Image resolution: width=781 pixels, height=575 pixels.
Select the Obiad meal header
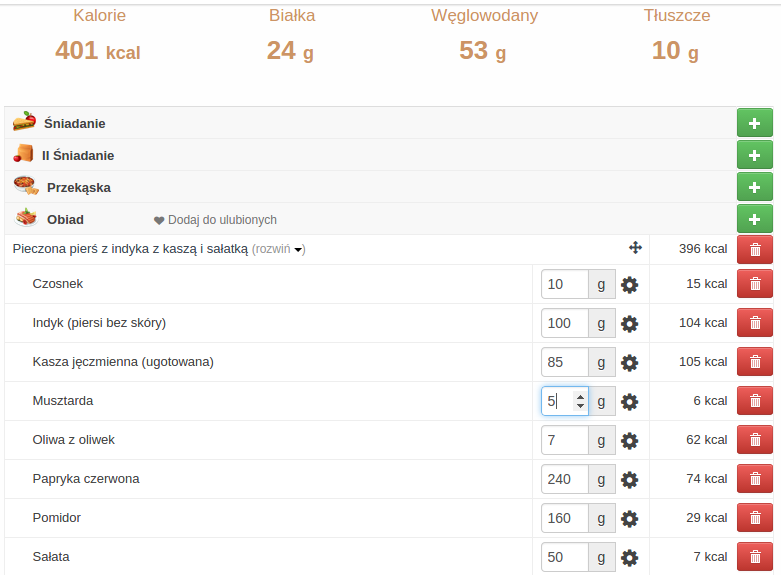65,219
